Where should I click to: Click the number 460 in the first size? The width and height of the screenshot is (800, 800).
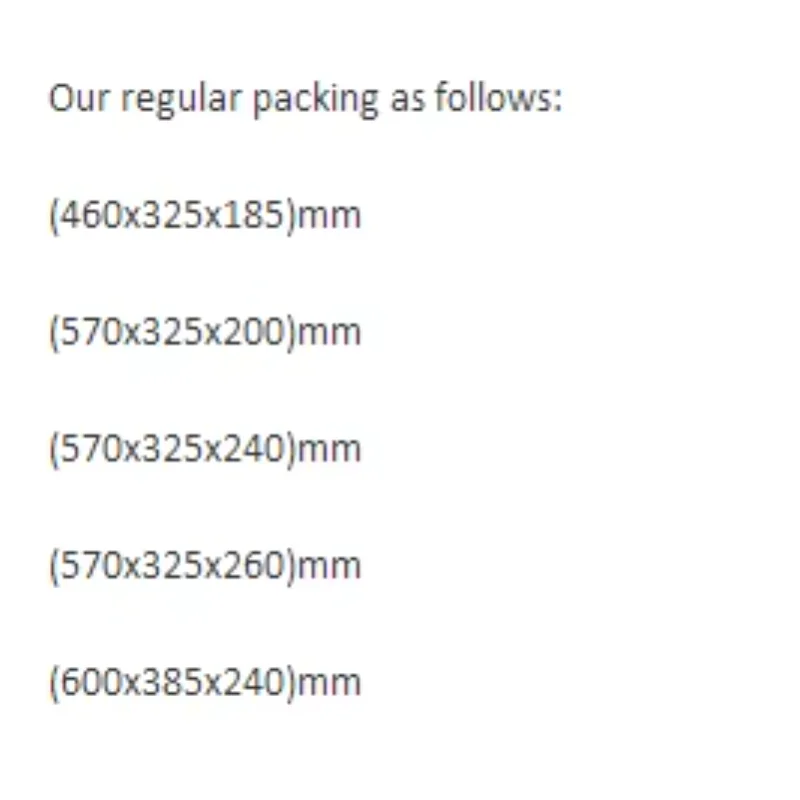(91, 215)
